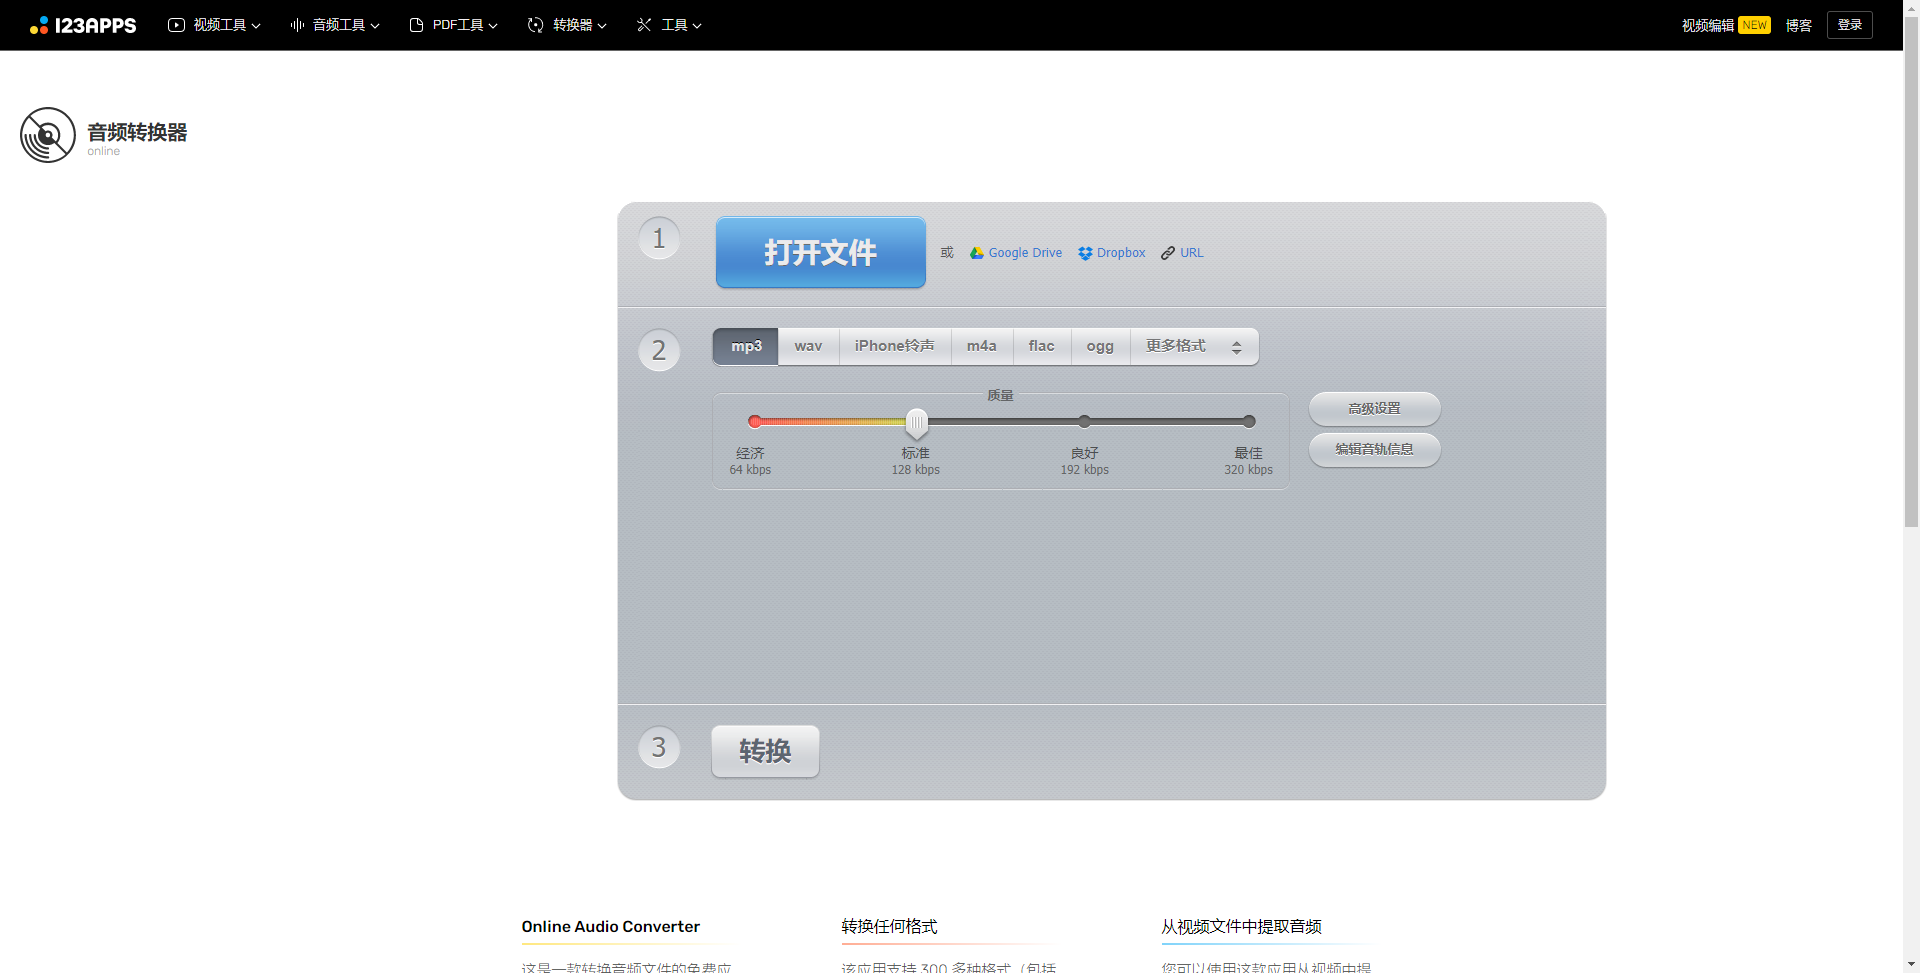
Task: Click the 音频转换器 title text
Action: [137, 132]
